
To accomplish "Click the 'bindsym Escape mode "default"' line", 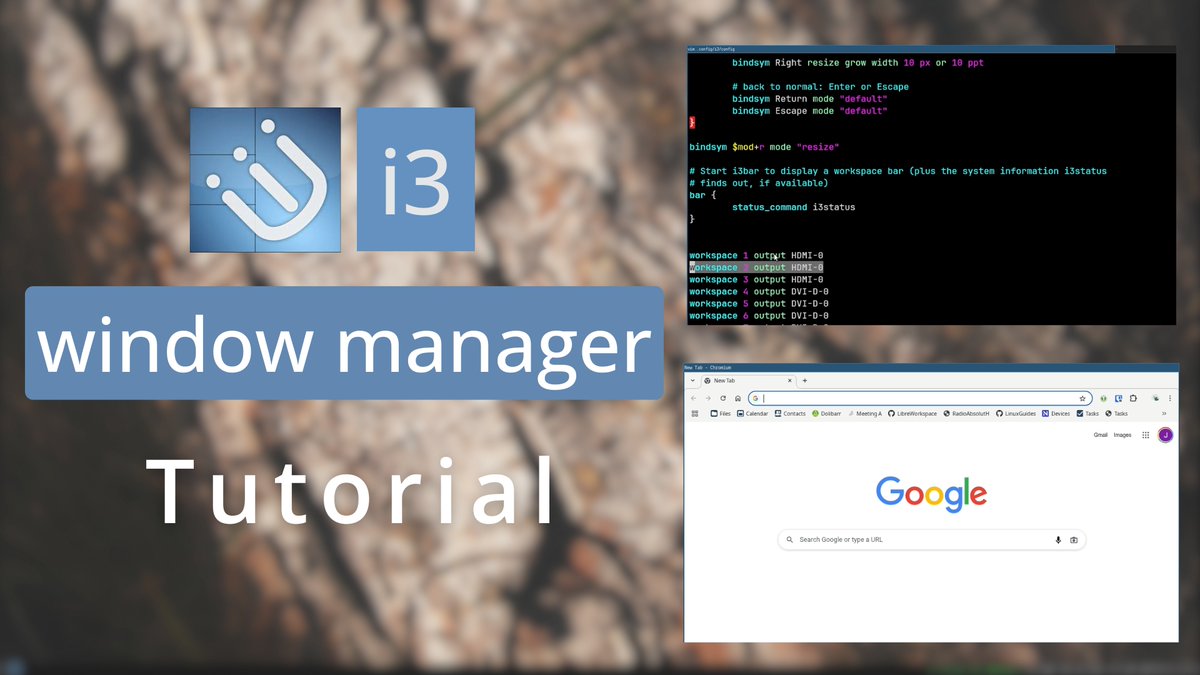I will [810, 111].
